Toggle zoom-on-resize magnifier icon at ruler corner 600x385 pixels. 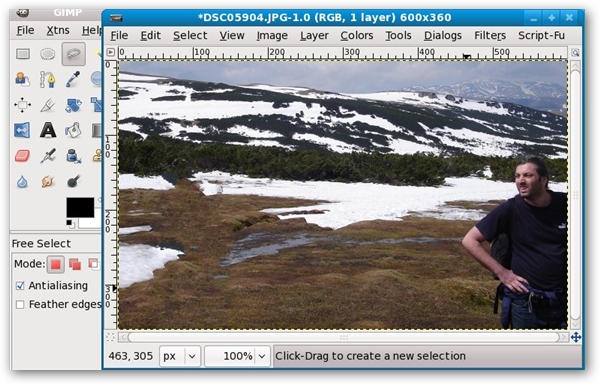[575, 52]
